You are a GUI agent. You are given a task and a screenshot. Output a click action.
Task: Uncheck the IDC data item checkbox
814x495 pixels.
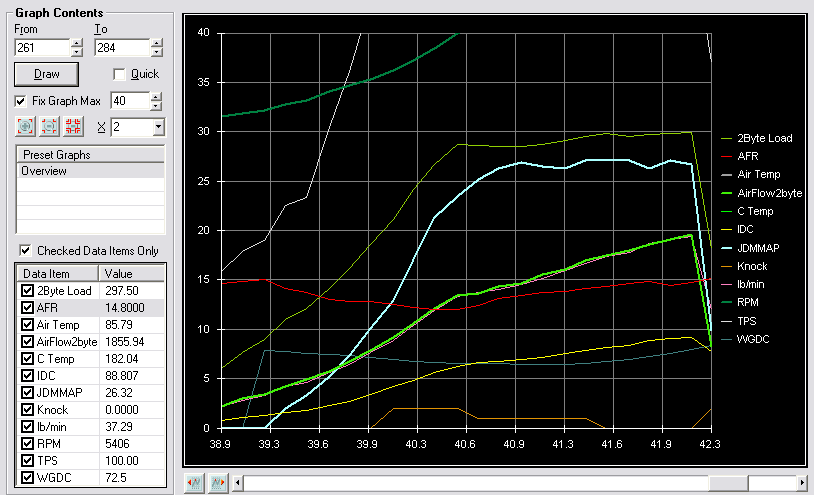click(x=28, y=376)
